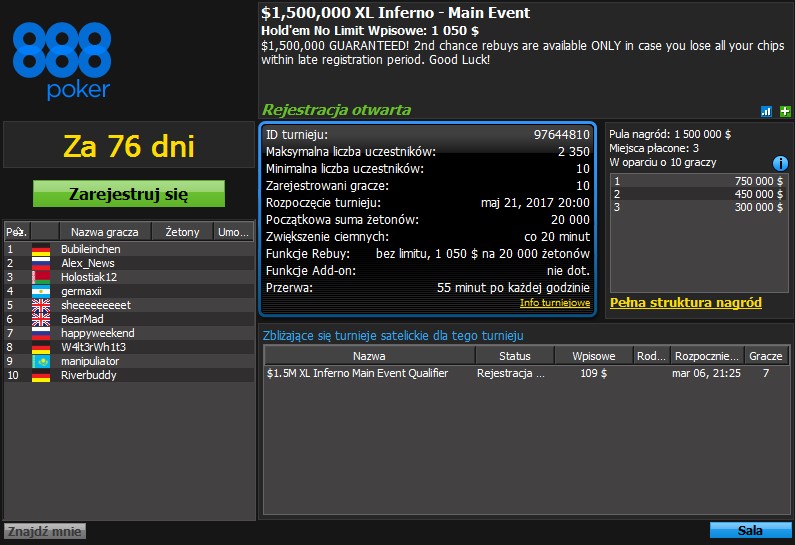Open the blue prize pool info icon

coord(781,163)
